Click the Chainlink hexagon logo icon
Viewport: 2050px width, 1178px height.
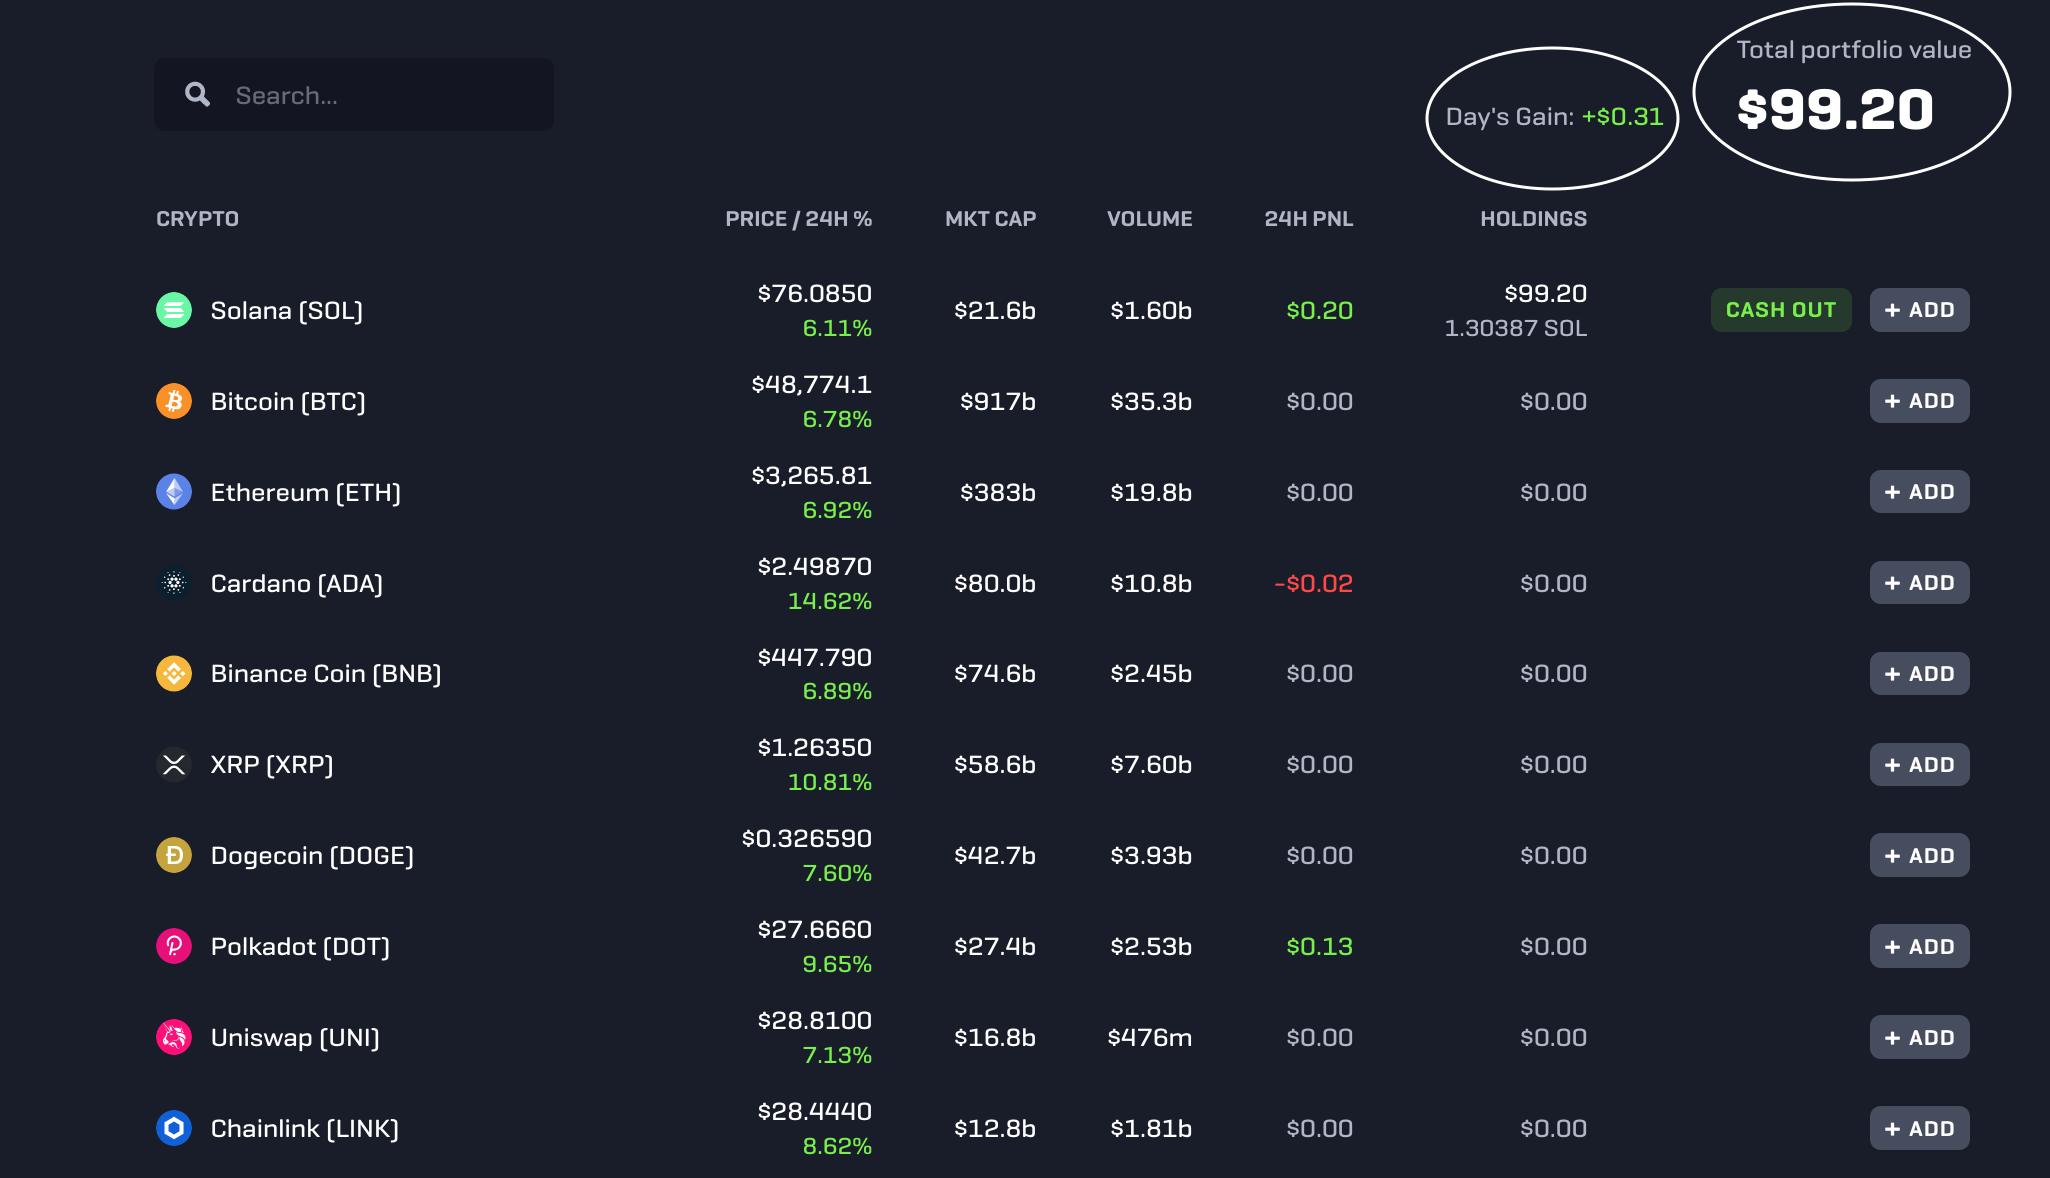tap(174, 1128)
